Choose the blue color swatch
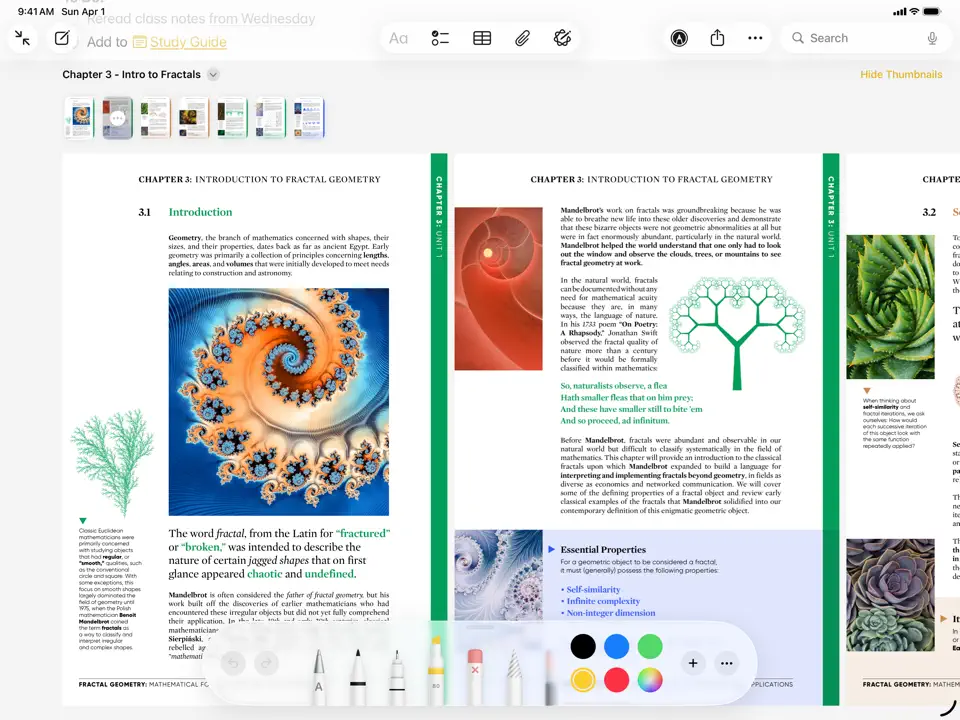Viewport: 960px width, 720px height. point(617,646)
